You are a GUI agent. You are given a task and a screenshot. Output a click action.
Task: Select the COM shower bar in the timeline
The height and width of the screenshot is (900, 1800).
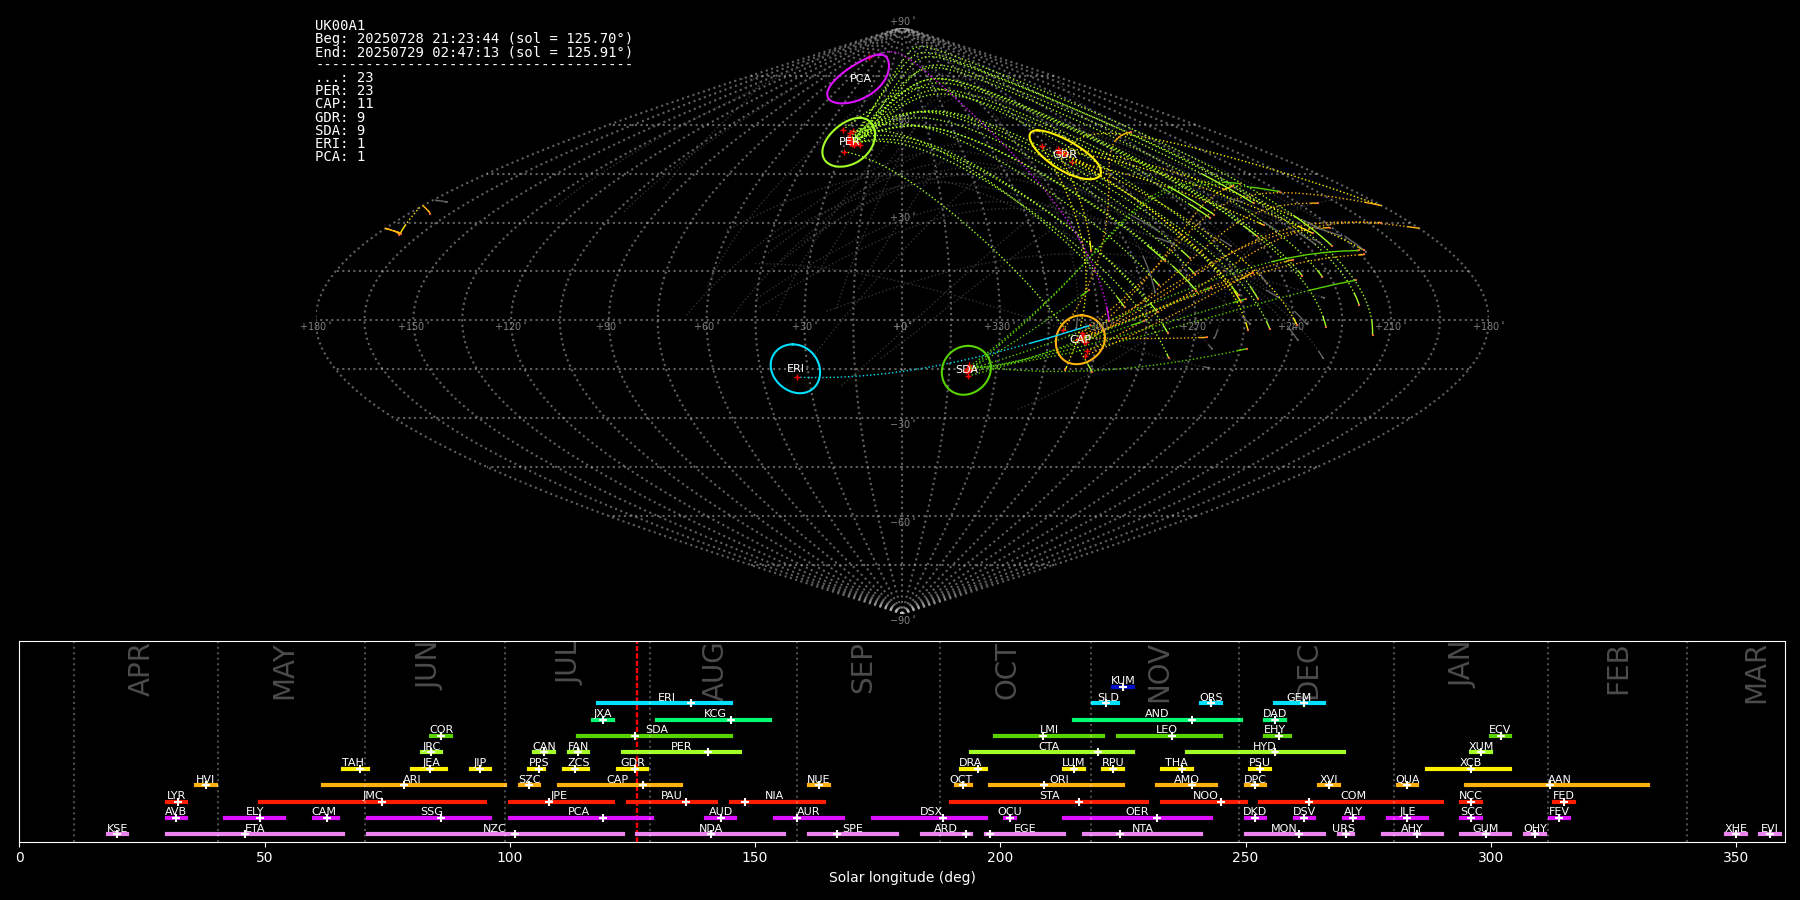click(1351, 801)
